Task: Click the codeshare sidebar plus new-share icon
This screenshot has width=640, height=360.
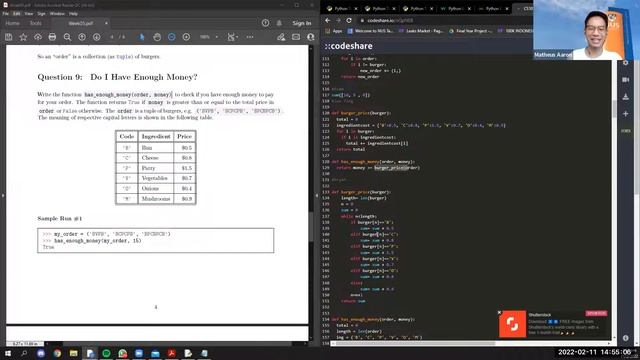Action: [626, 113]
